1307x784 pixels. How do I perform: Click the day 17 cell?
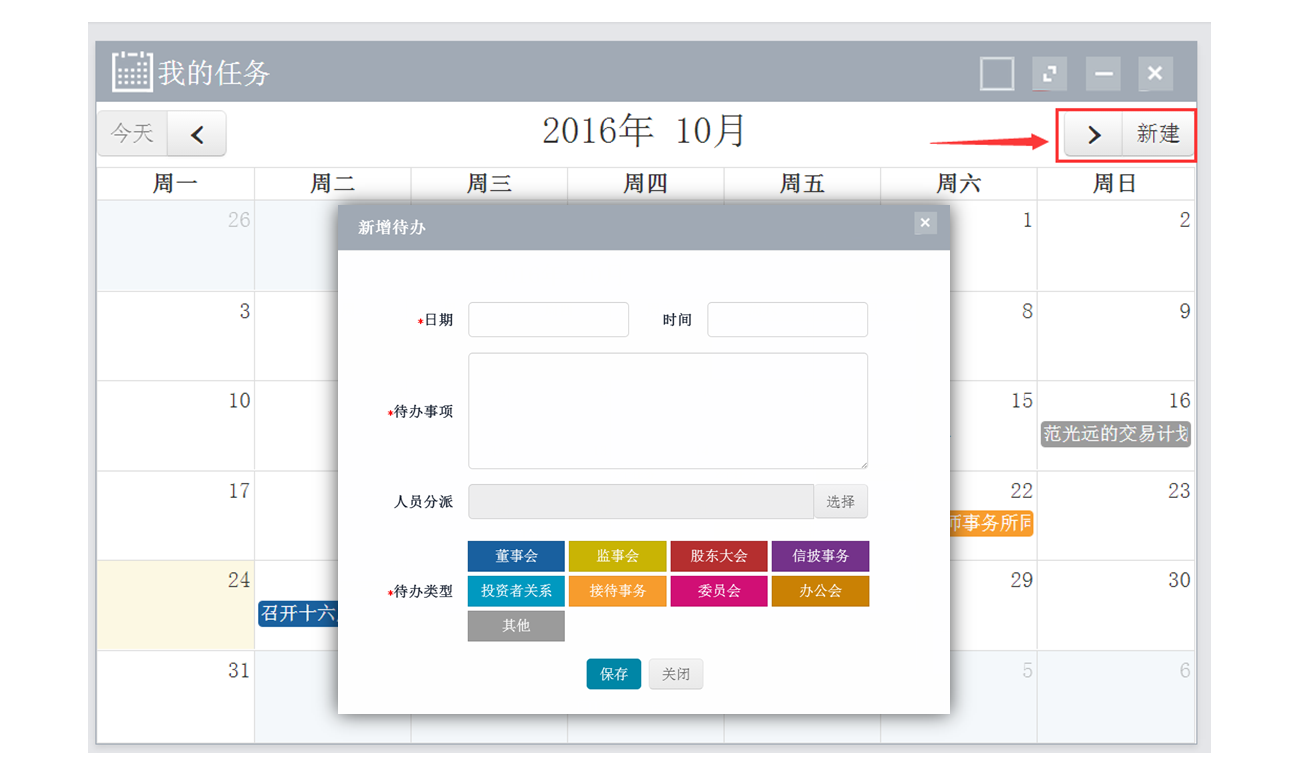176,515
